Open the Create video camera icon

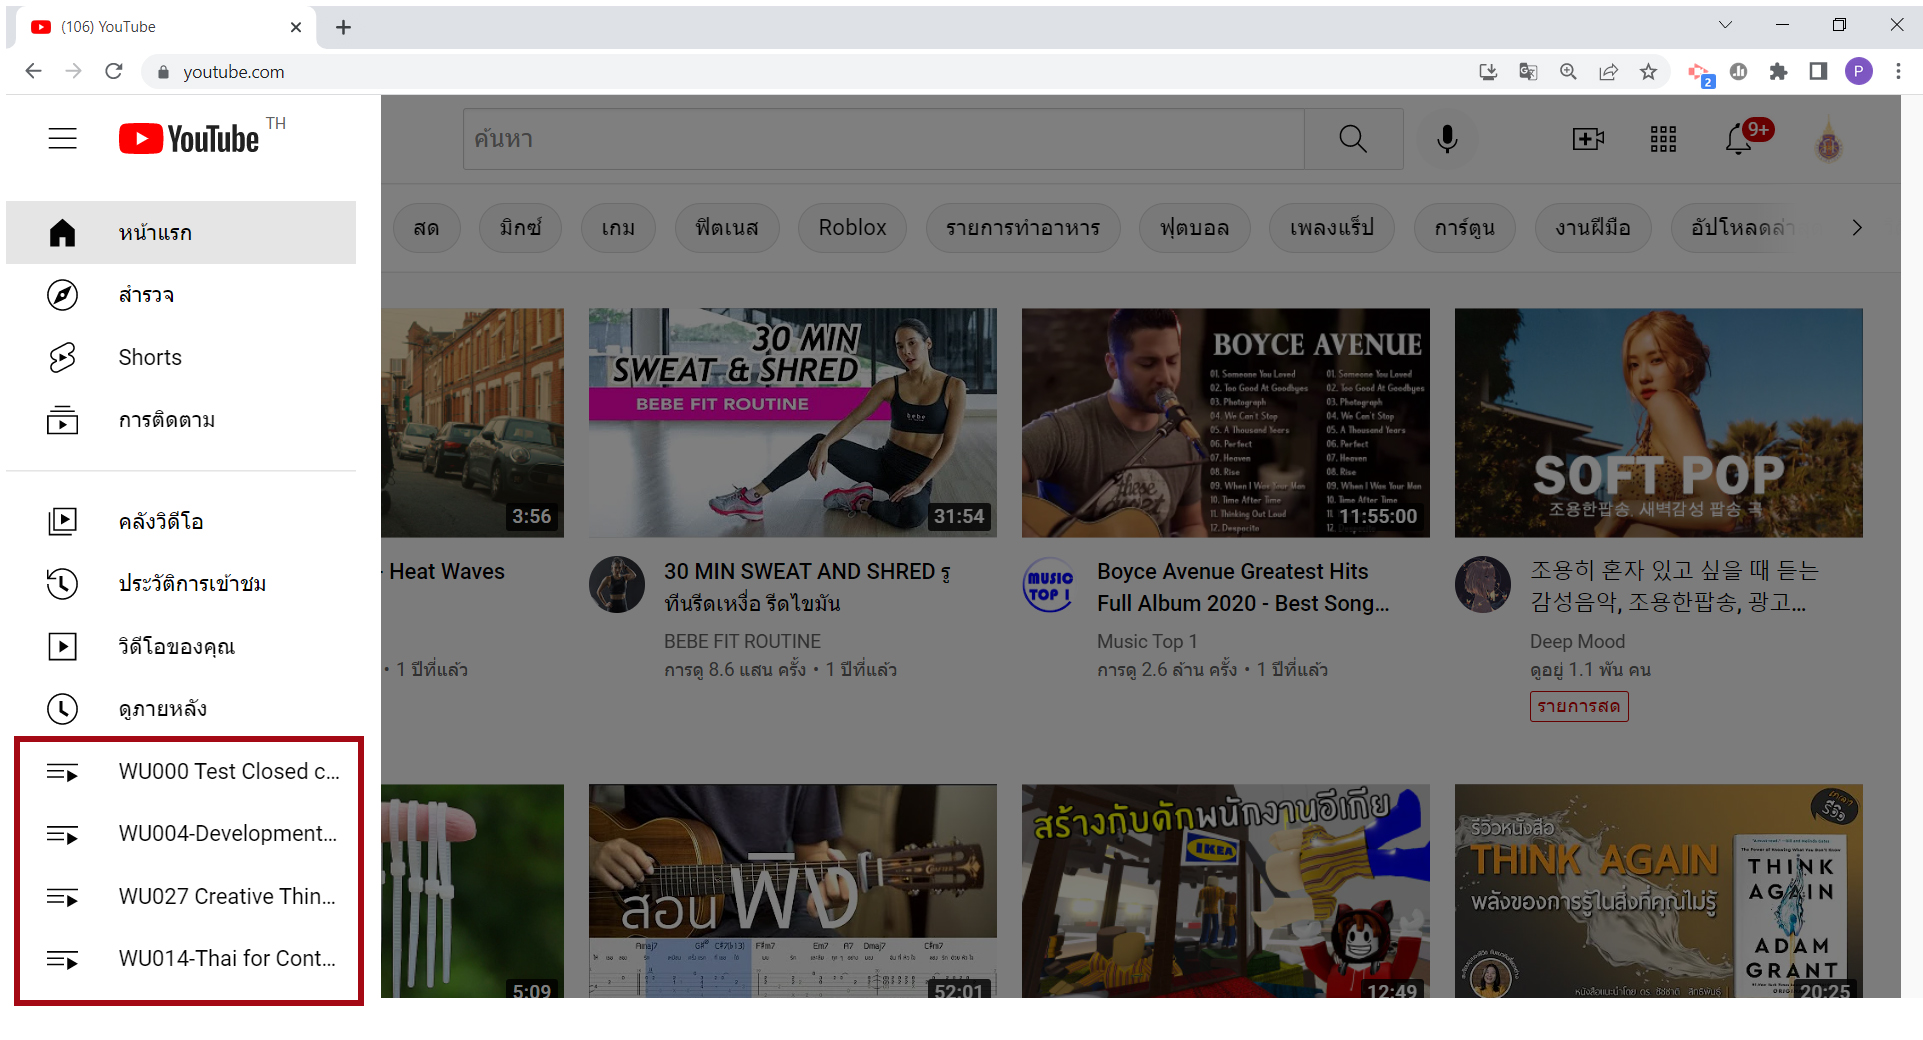pyautogui.click(x=1588, y=139)
